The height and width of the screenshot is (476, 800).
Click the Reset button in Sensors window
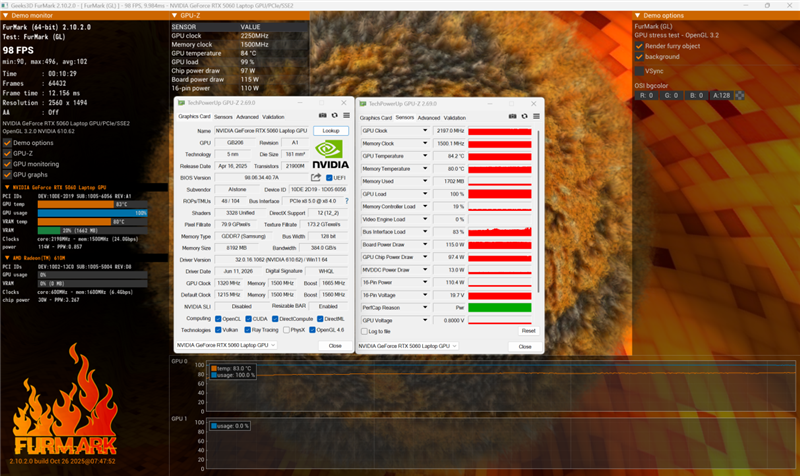[528, 331]
